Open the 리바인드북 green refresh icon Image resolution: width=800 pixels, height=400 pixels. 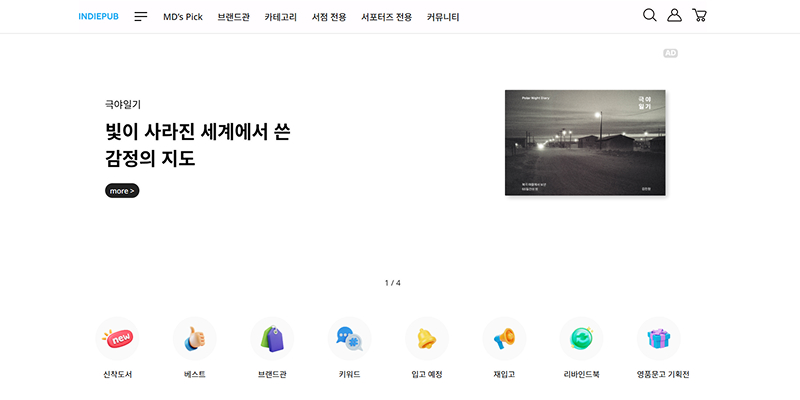[581, 339]
